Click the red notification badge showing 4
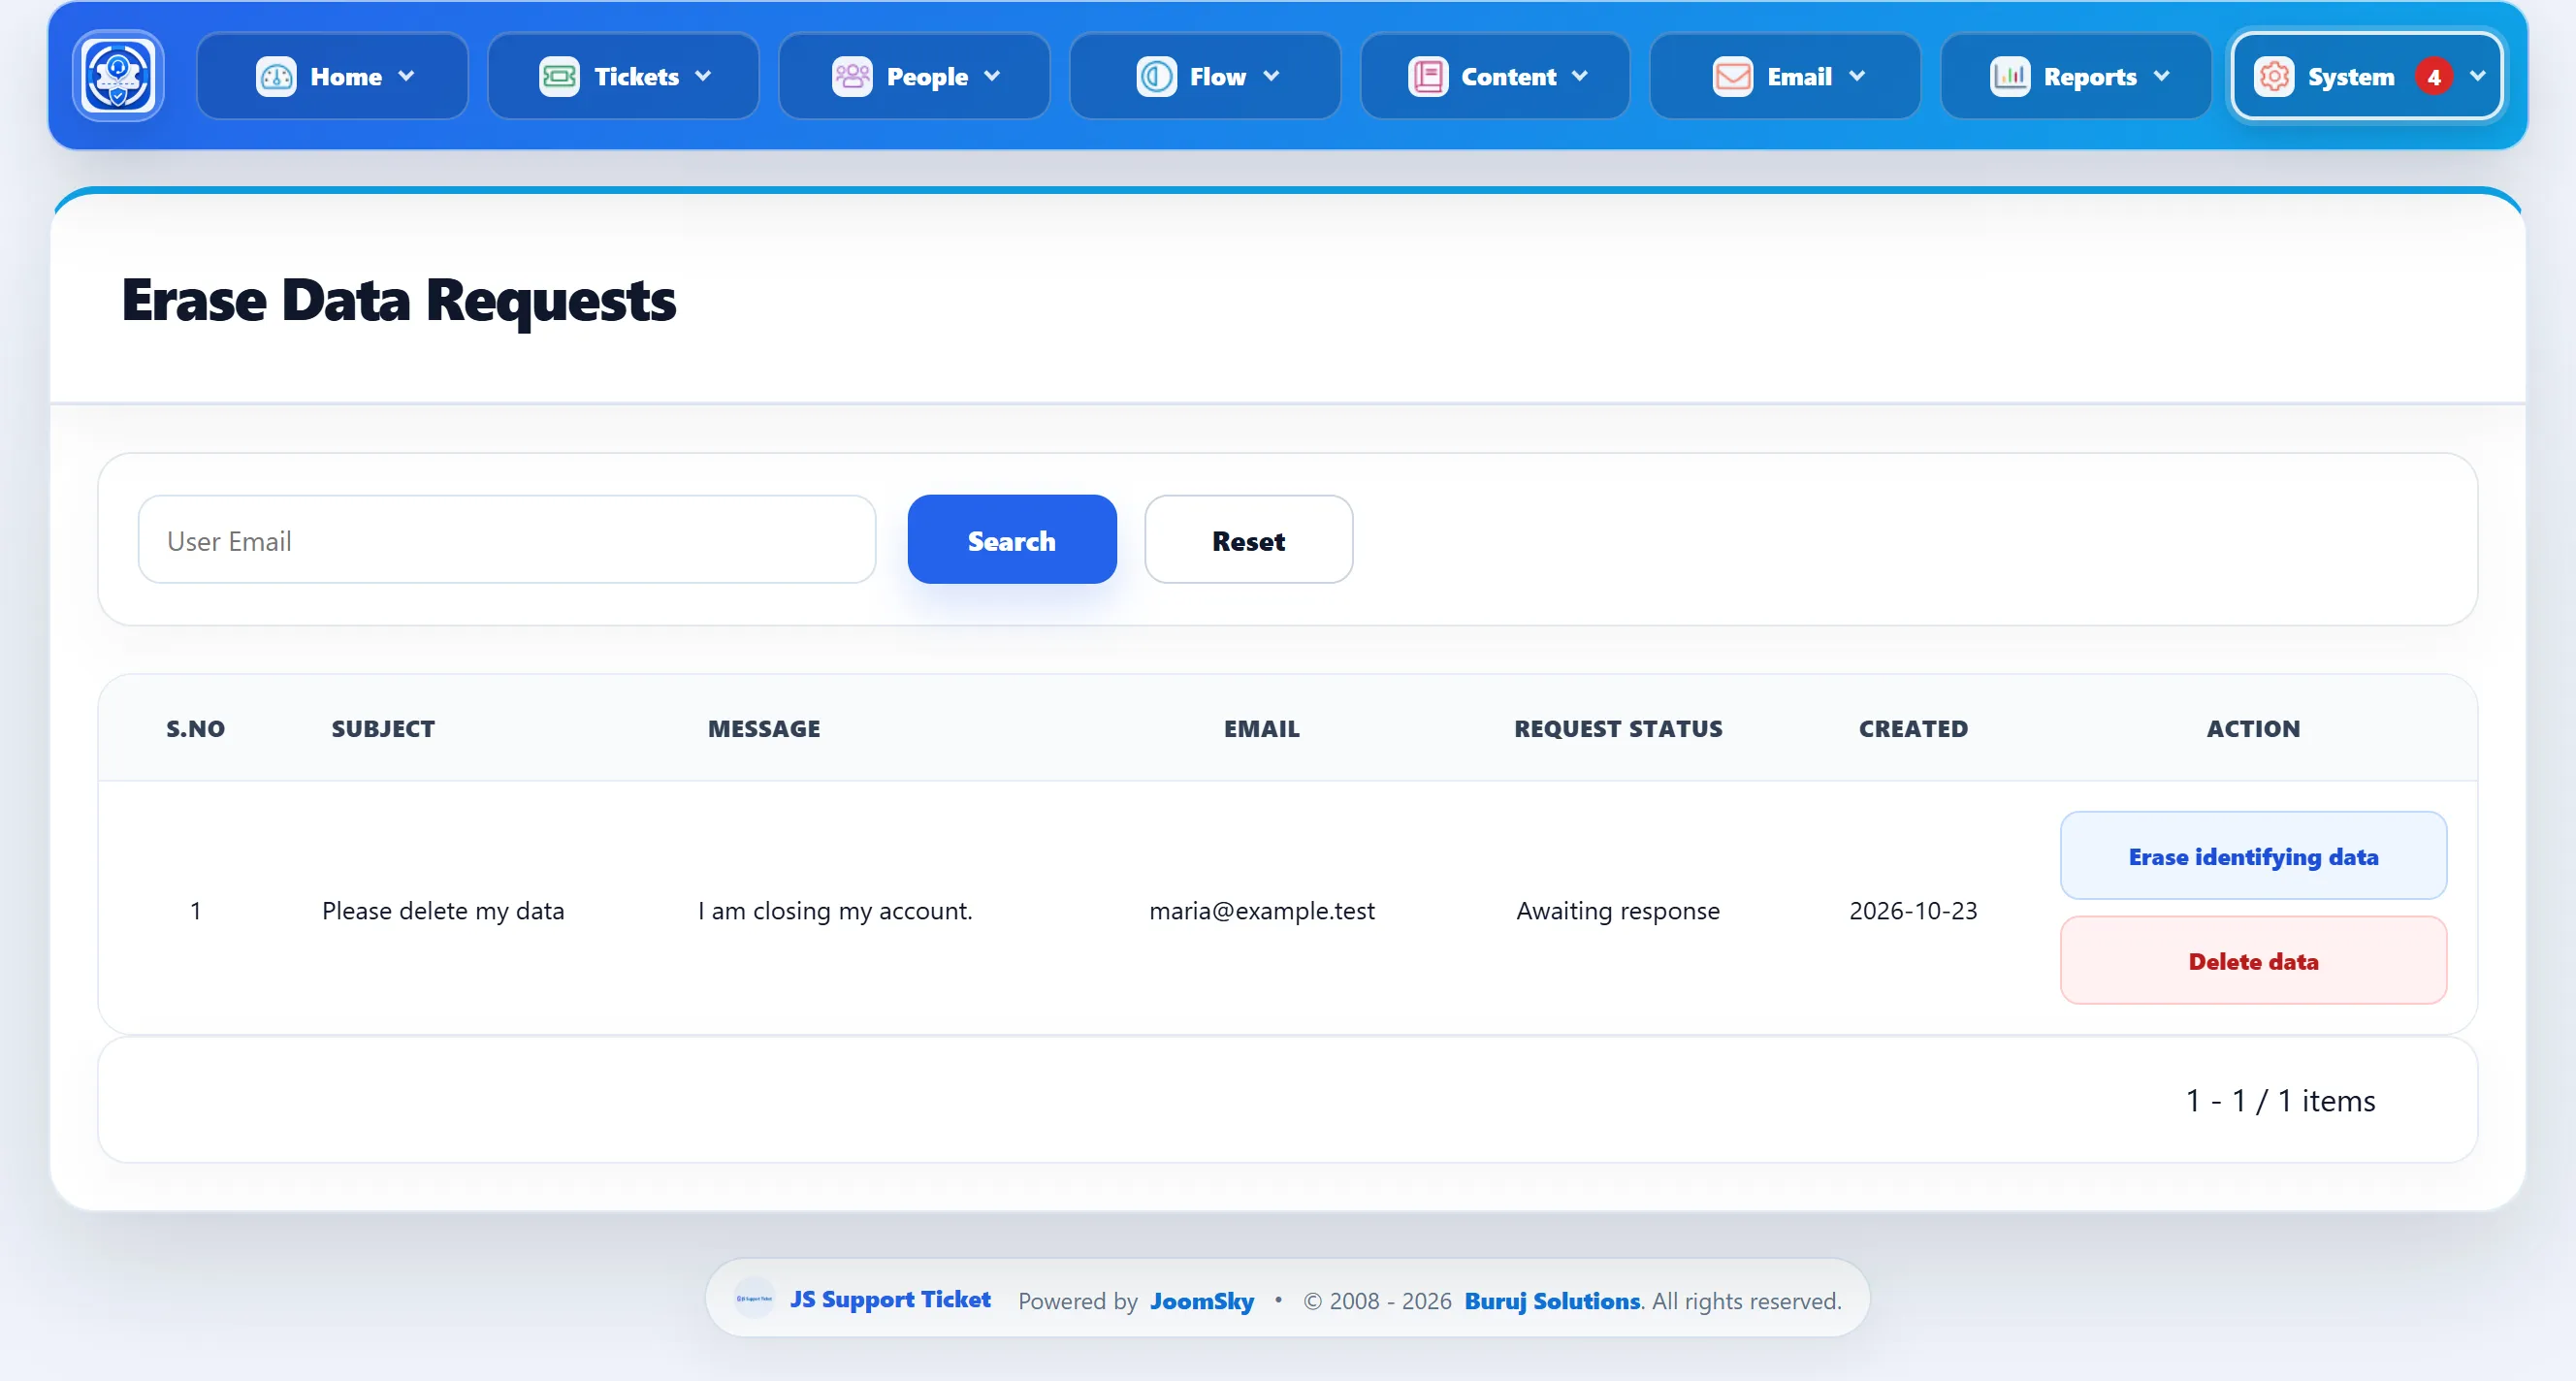Image resolution: width=2576 pixels, height=1381 pixels. point(2434,77)
